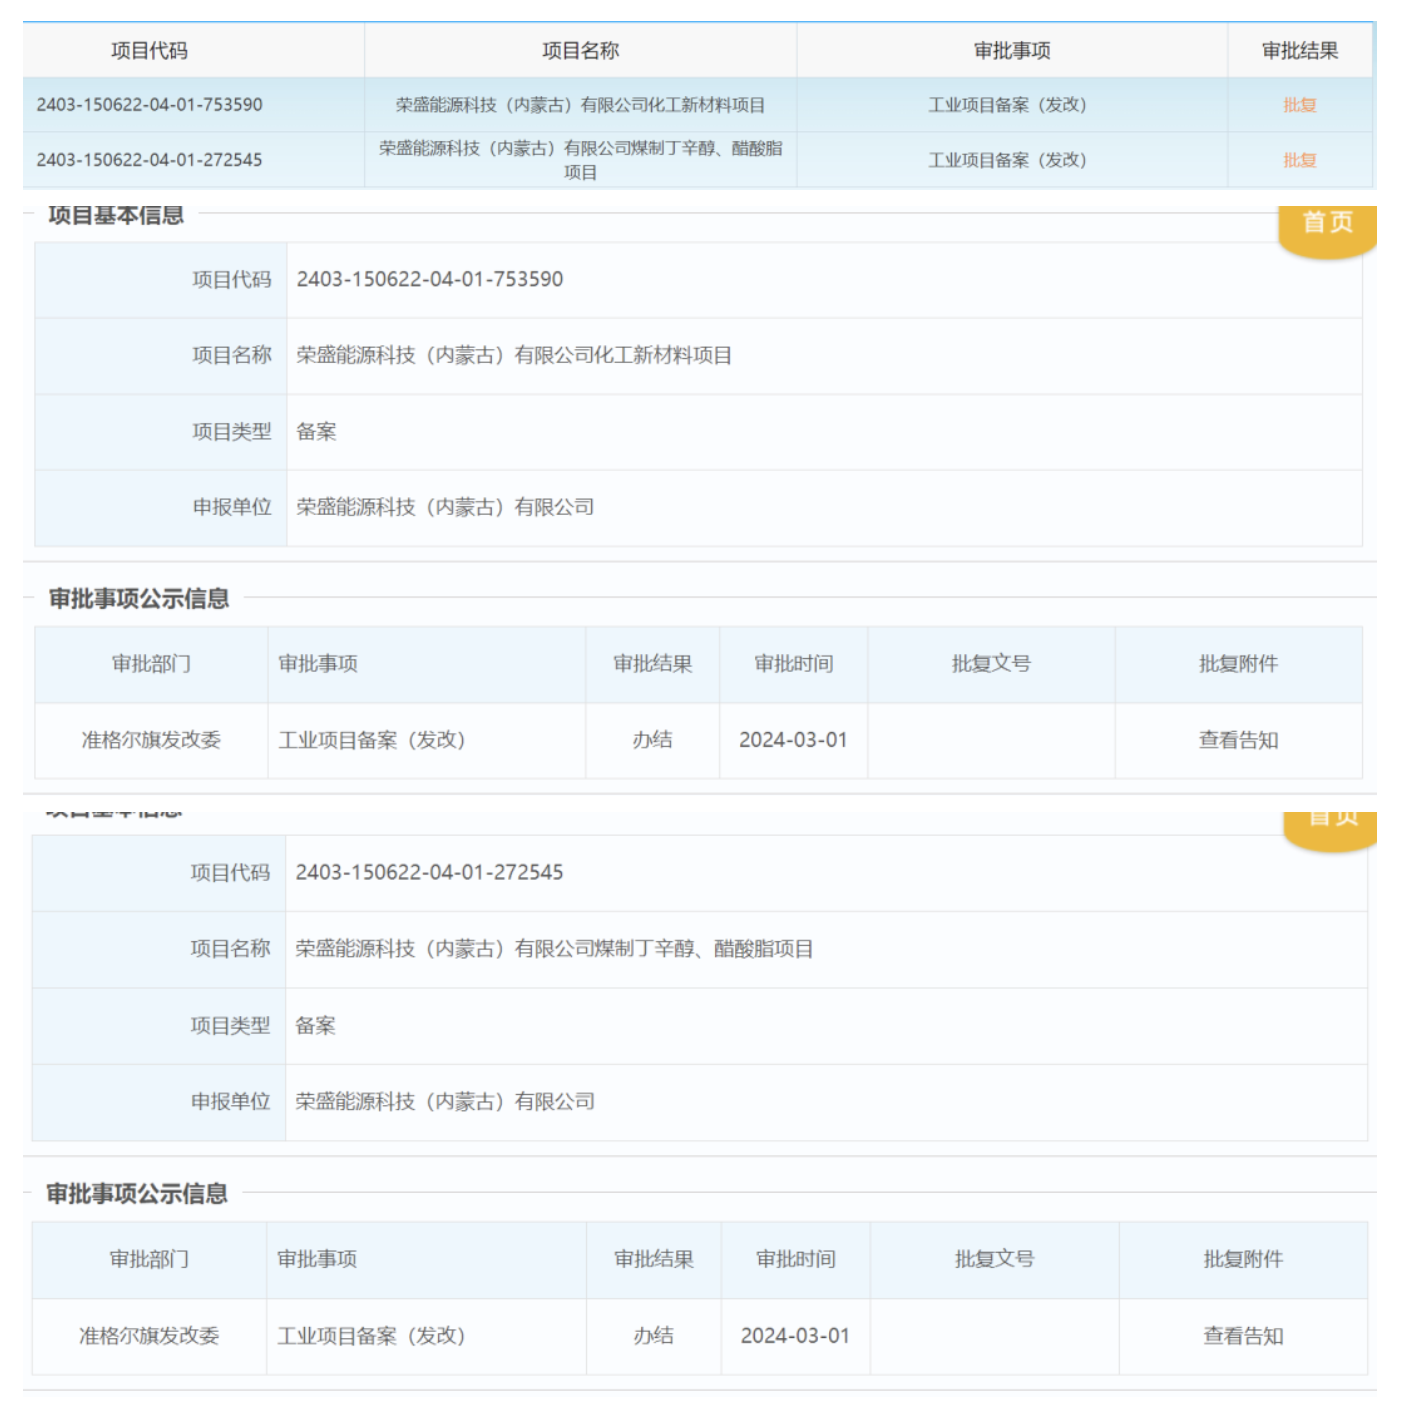
Task: Click 工业项目备案（发改）in top table's first row
Action: click(1007, 105)
